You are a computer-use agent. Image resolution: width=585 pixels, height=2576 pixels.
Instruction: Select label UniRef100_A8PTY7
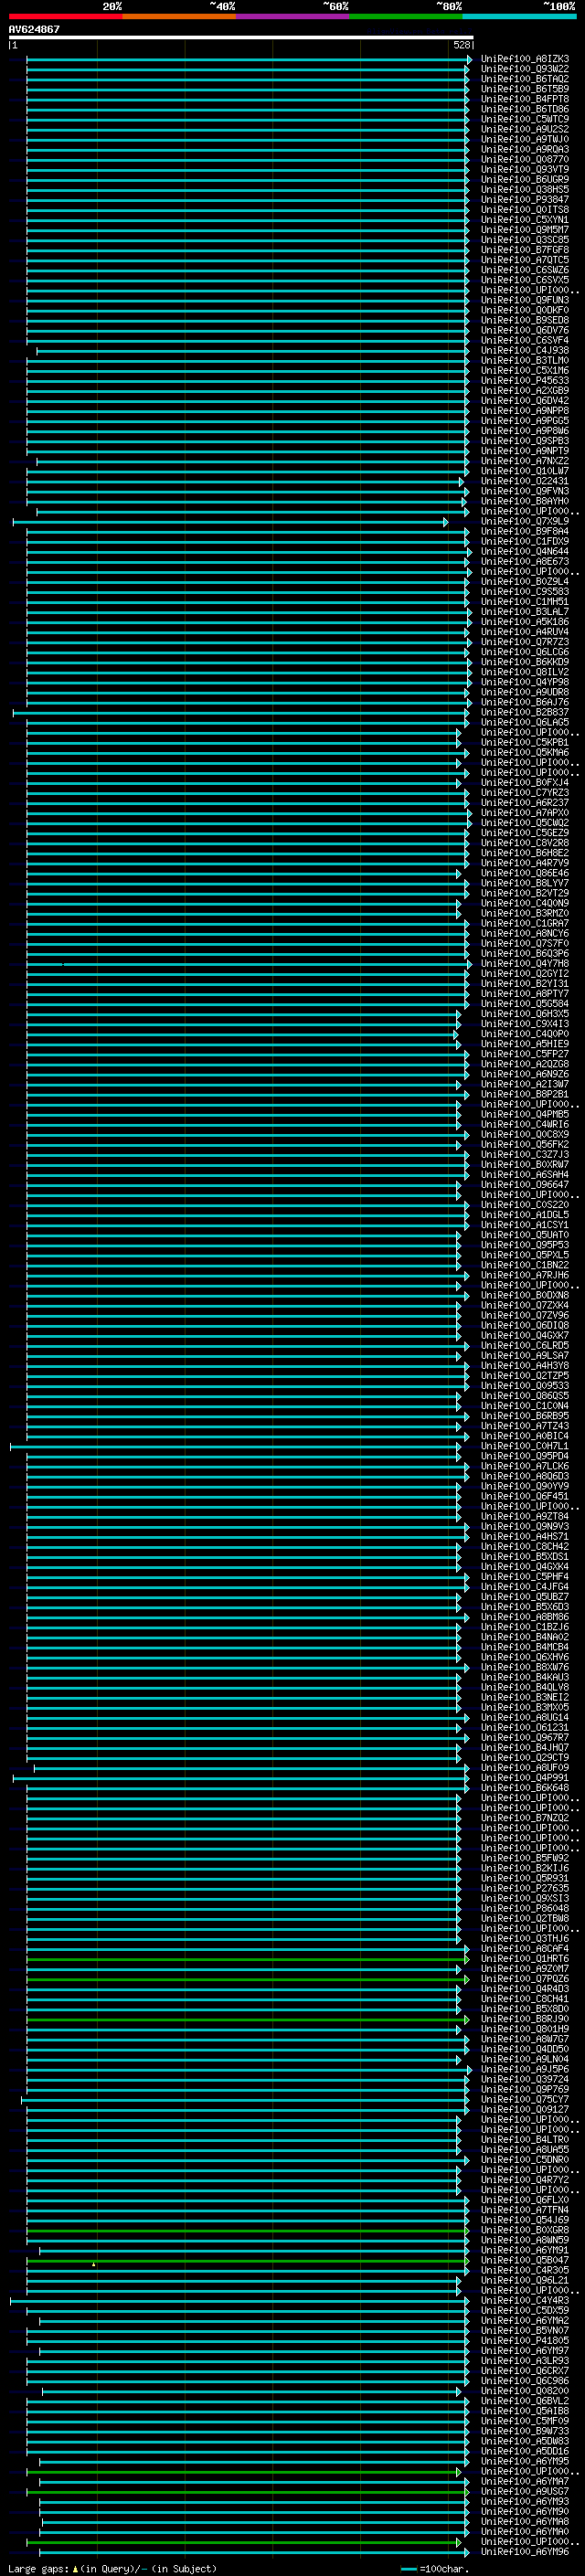coord(525,993)
